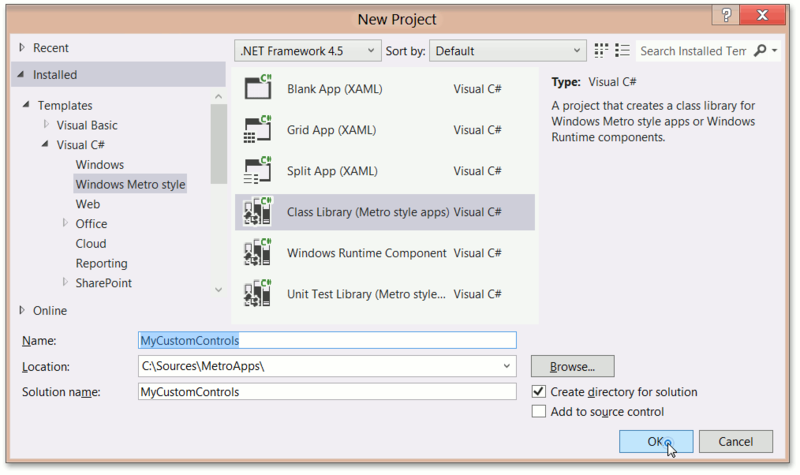800x475 pixels.
Task: Select Grid App (XAML) template name
Action: pos(331,130)
